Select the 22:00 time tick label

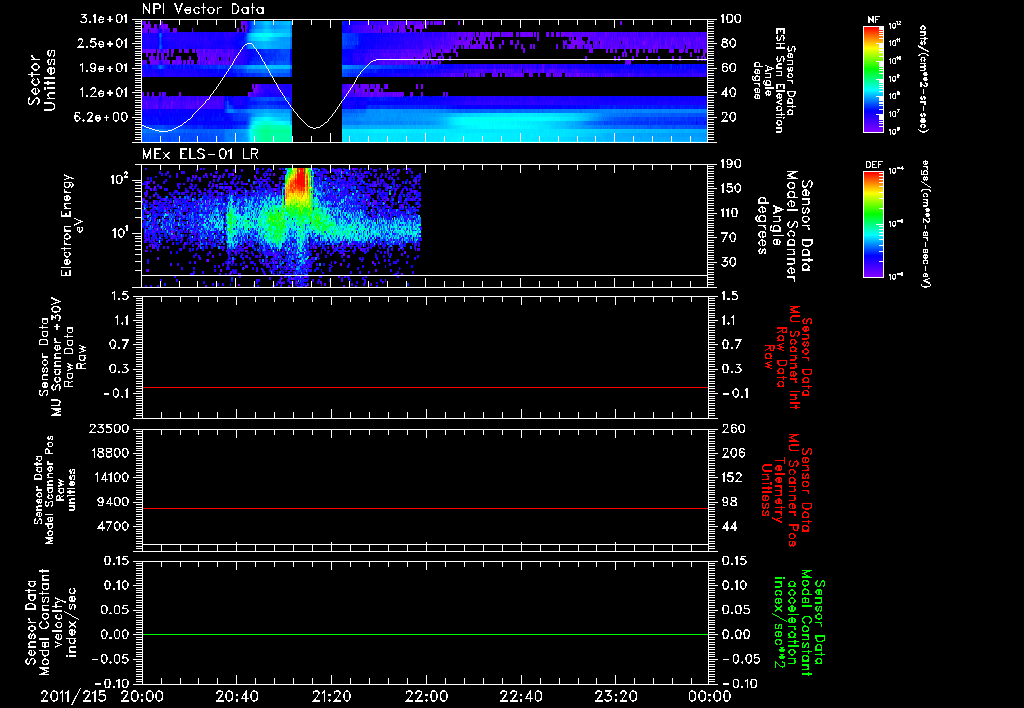coord(426,696)
